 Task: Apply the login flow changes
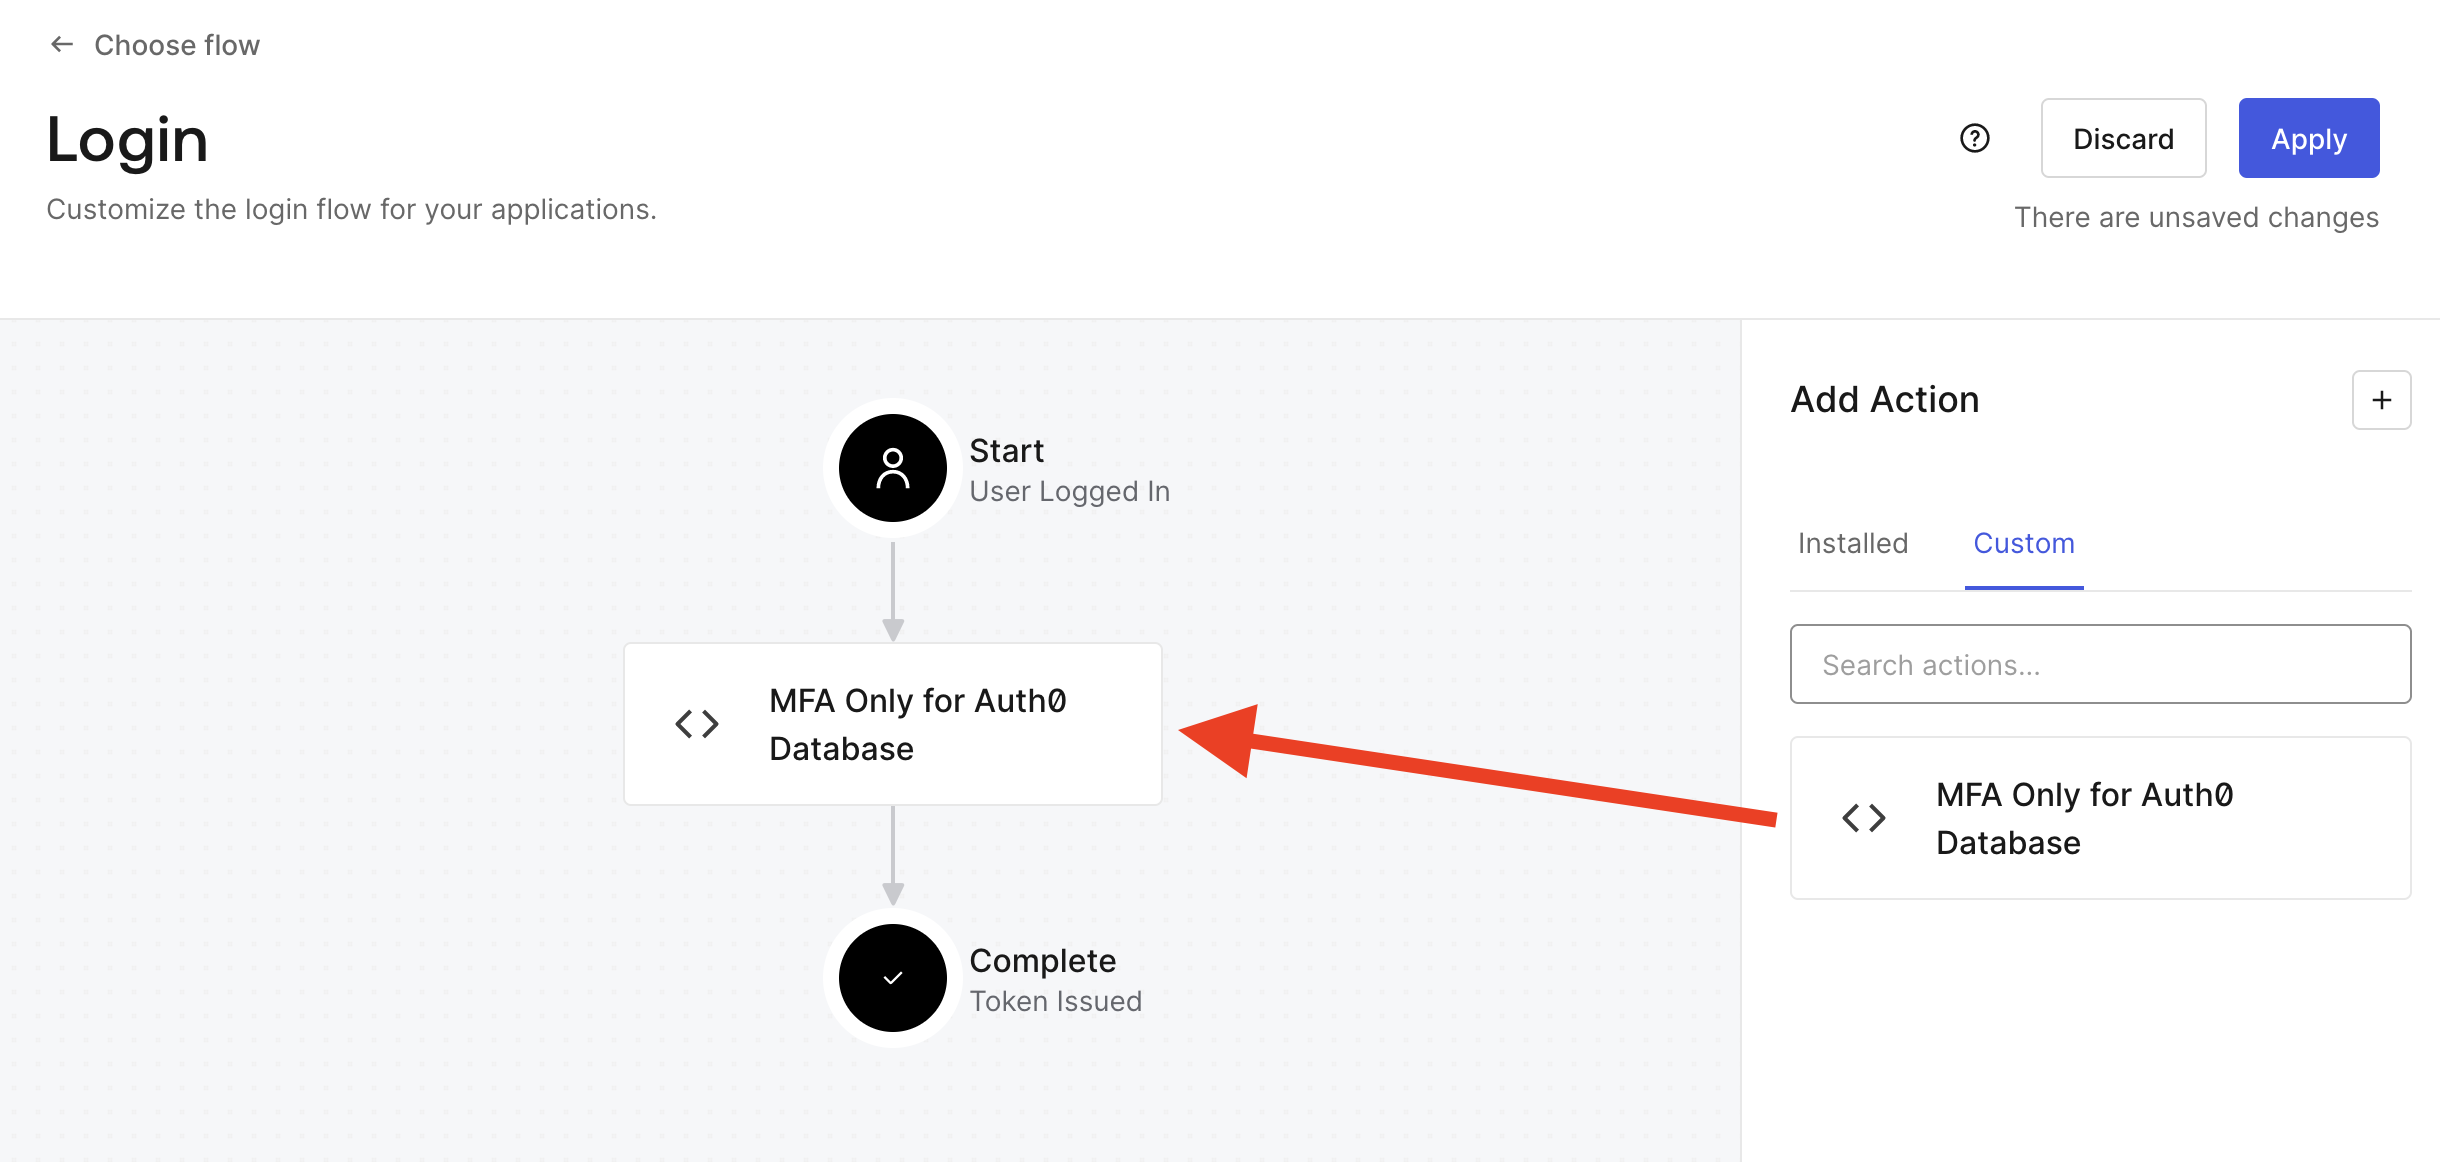2308,138
